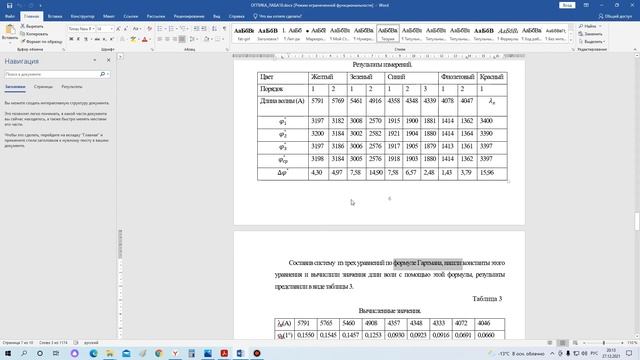Click the Вход sign-in button
Screen dimensions: 640x360
tap(567, 5)
